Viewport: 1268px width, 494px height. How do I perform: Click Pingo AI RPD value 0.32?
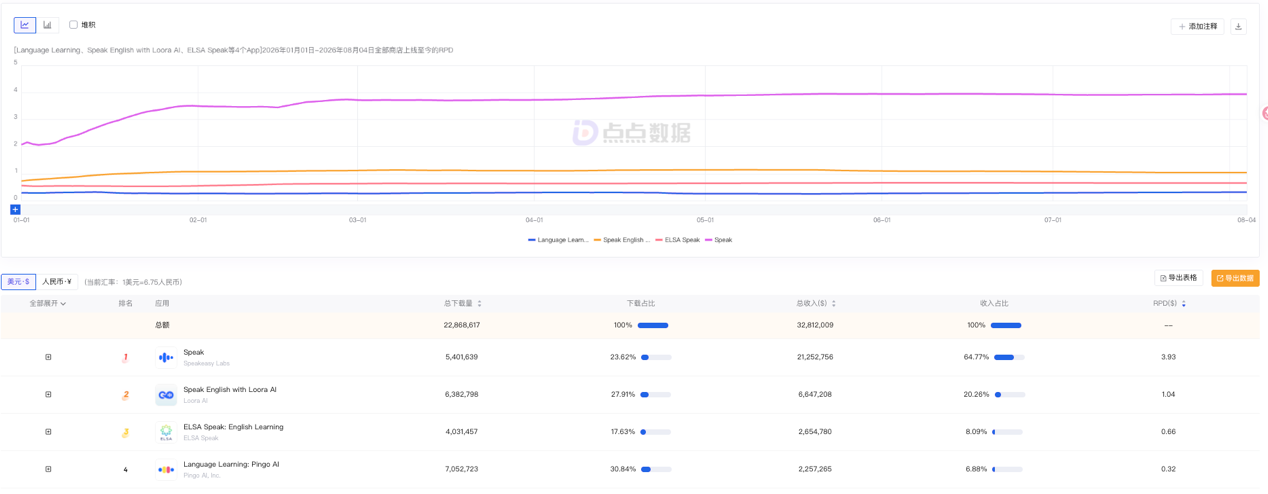tap(1168, 469)
